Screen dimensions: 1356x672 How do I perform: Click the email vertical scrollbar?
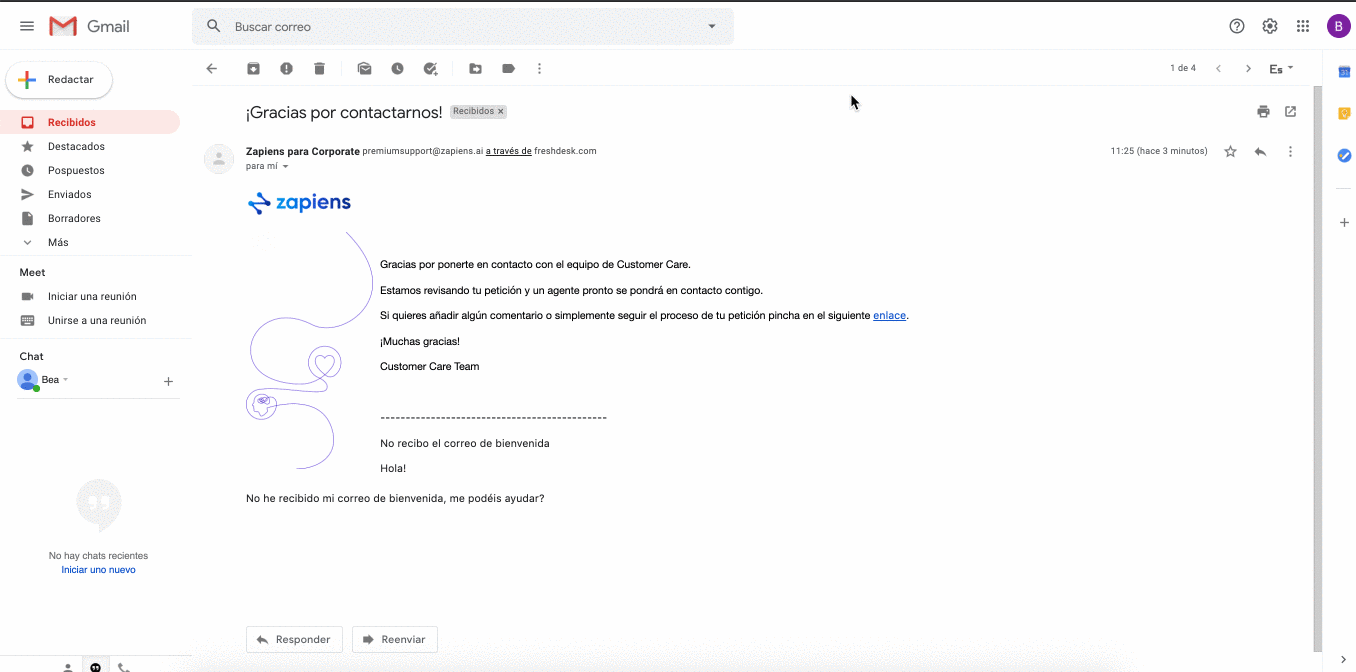[x=1317, y=368]
